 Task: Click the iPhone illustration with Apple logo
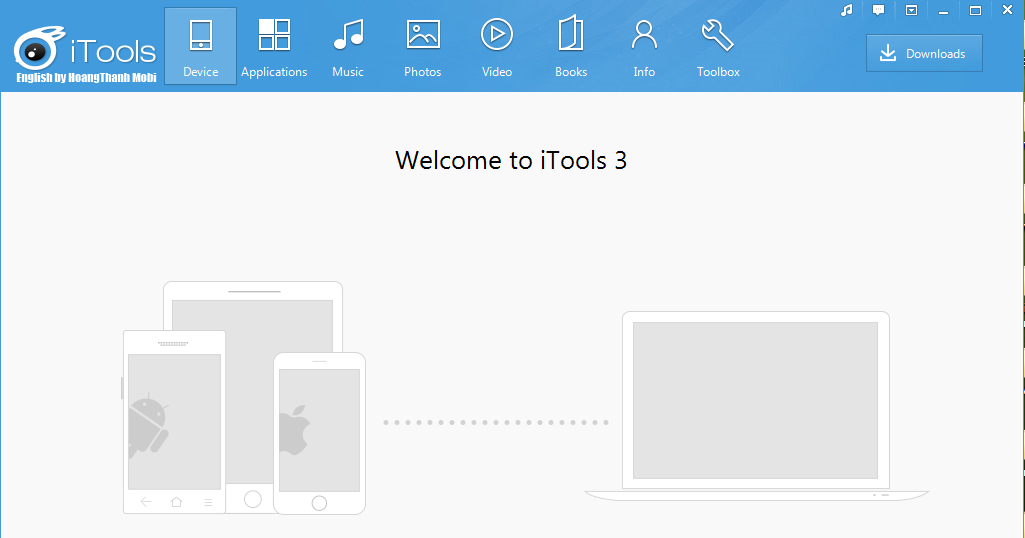[x=319, y=433]
